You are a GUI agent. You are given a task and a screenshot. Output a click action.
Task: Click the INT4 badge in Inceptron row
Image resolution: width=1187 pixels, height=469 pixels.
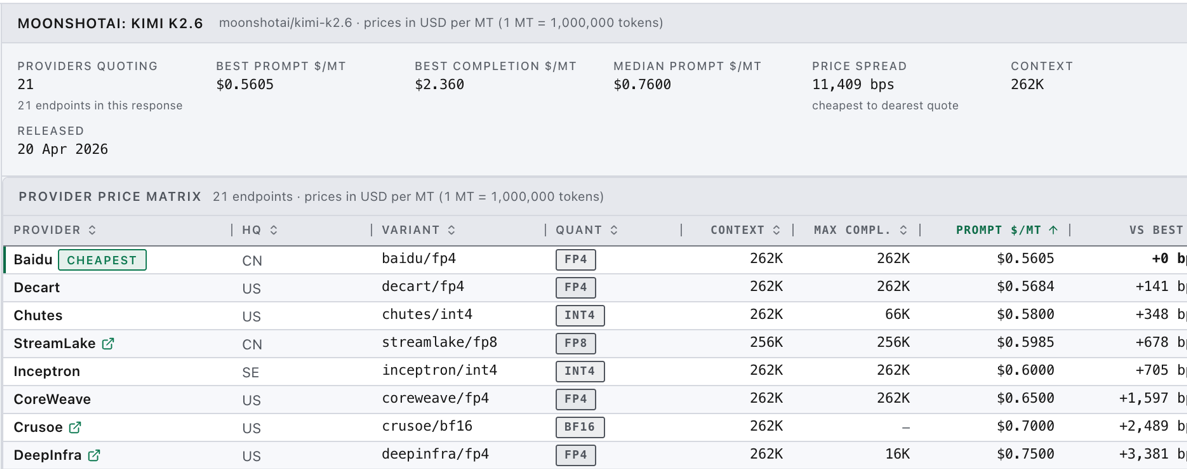tap(580, 371)
